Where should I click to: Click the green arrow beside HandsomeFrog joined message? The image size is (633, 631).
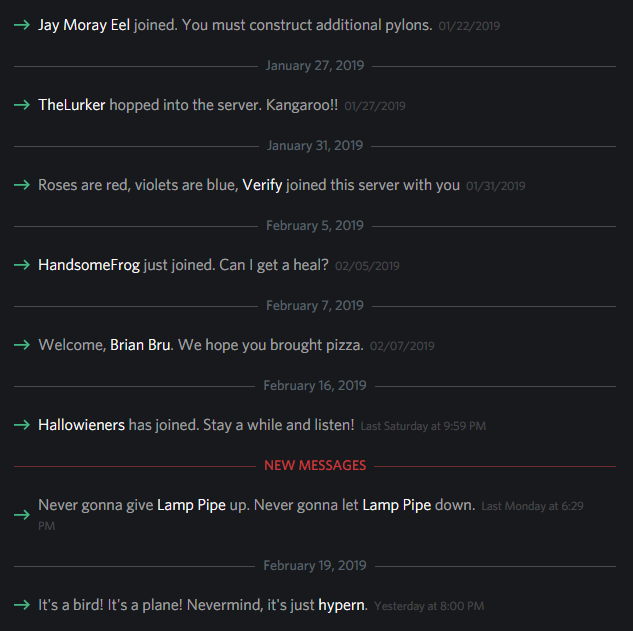(22, 265)
